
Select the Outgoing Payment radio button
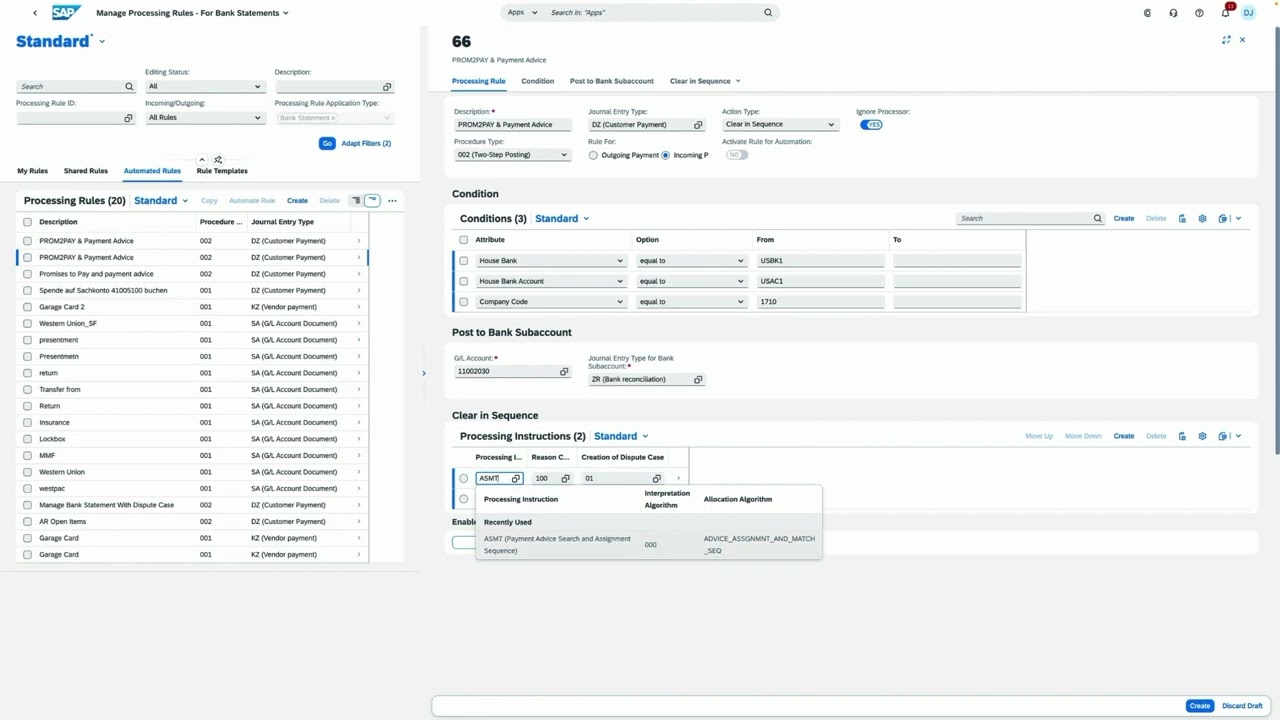(x=593, y=156)
